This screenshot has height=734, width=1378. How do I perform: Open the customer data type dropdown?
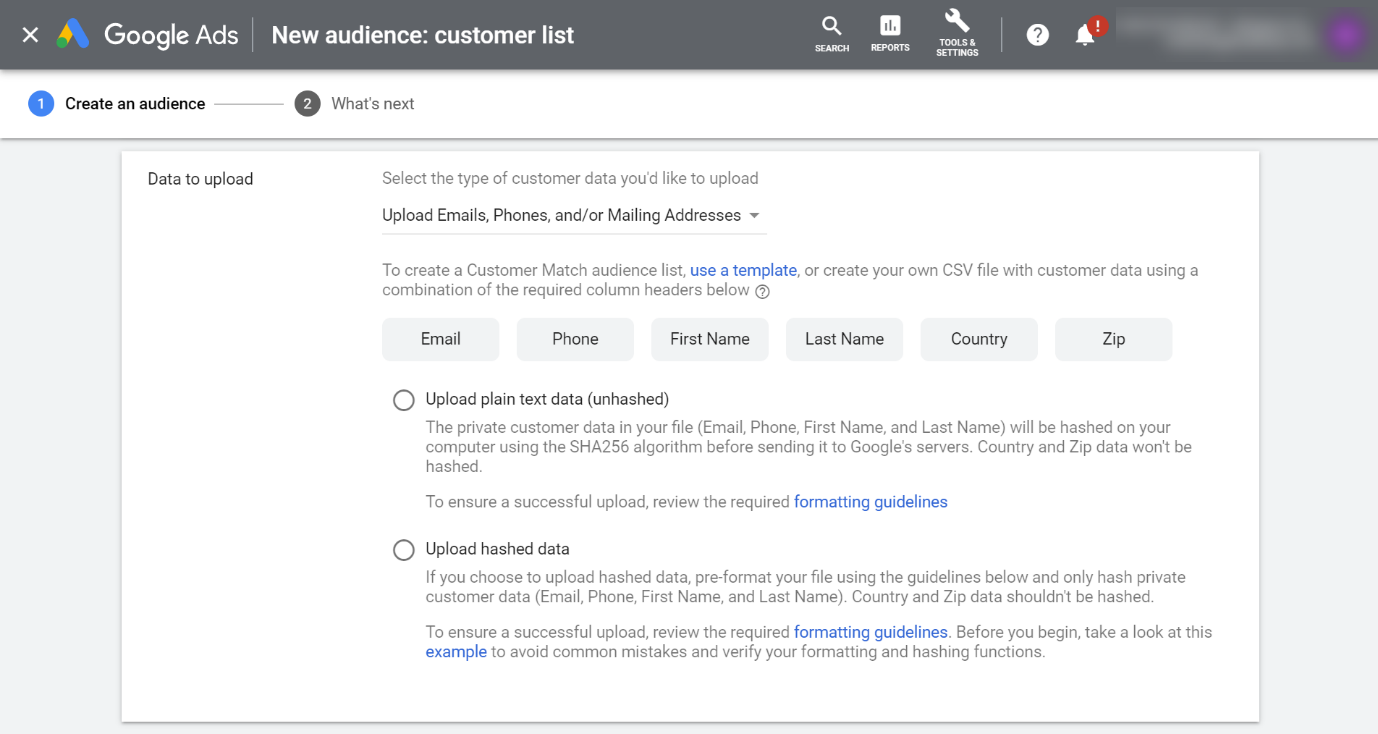click(574, 216)
